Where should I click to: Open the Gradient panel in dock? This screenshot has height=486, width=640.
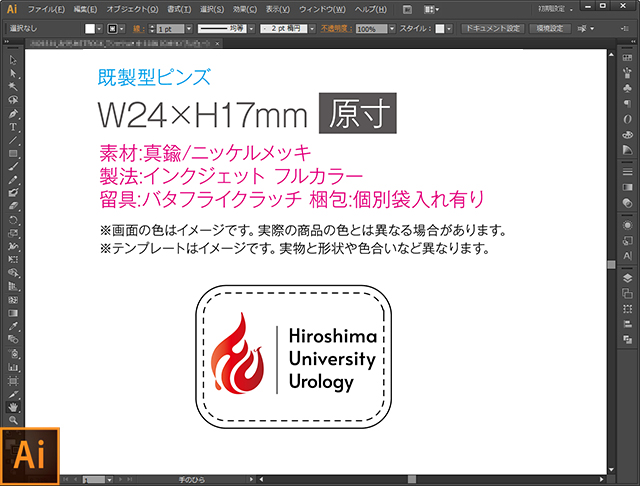(x=627, y=187)
